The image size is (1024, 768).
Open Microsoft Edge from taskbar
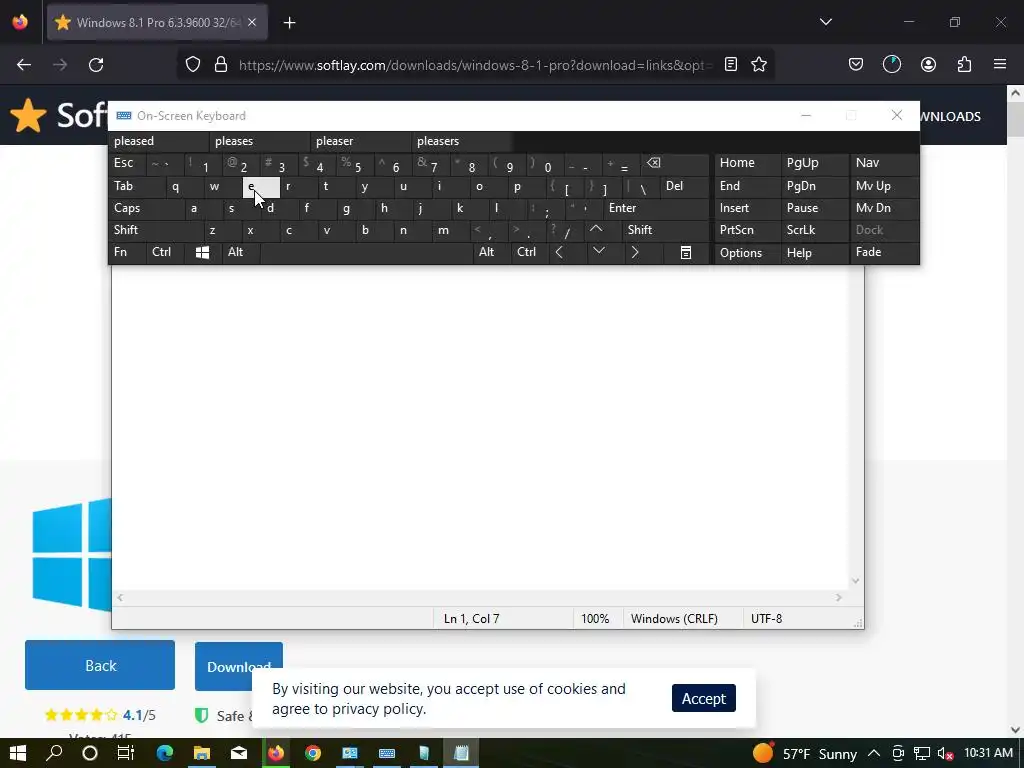click(164, 754)
